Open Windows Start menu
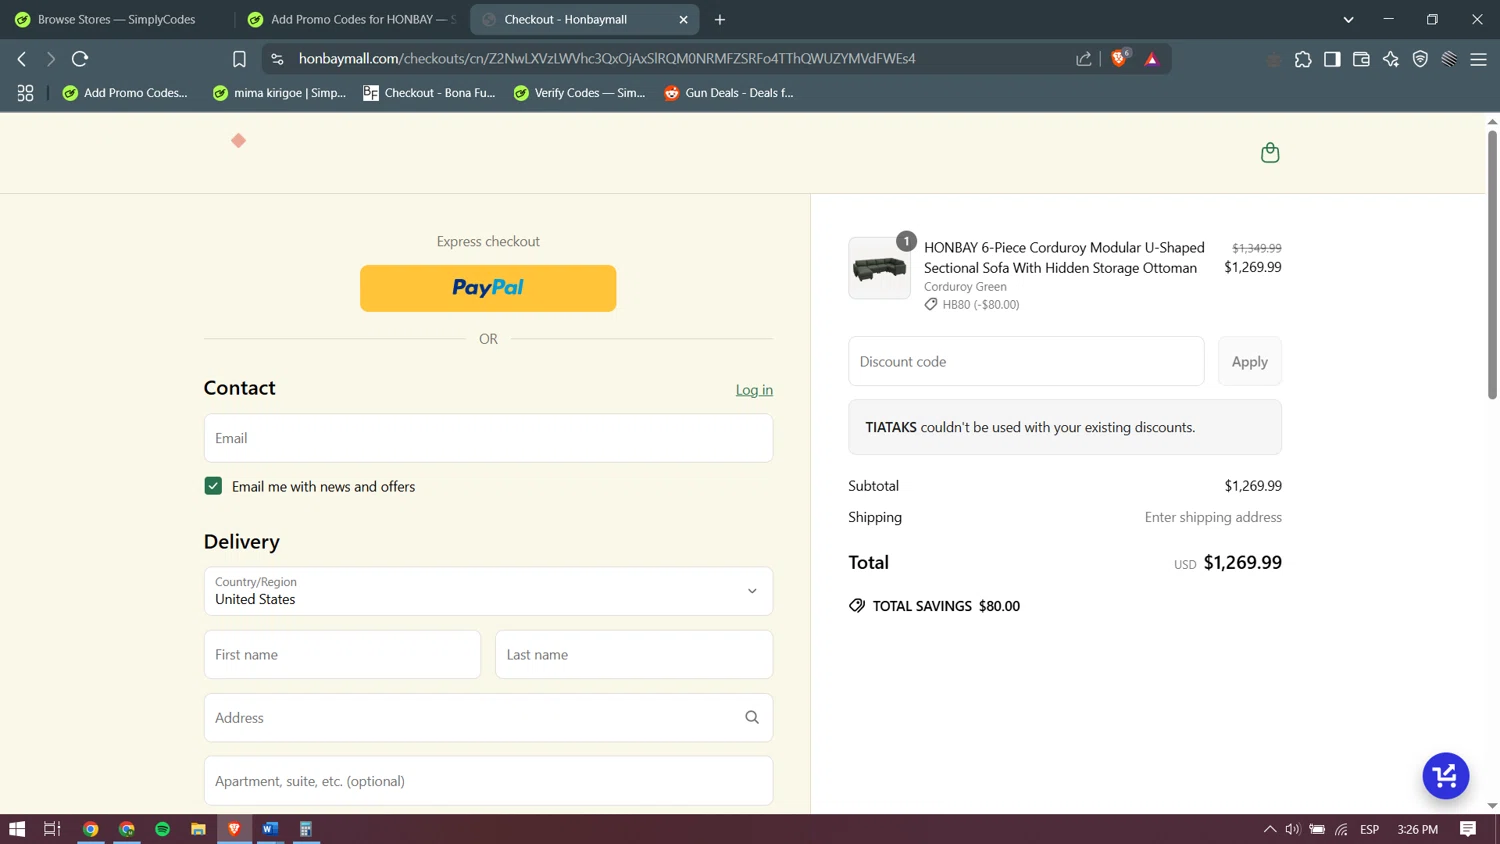 pyautogui.click(x=17, y=829)
